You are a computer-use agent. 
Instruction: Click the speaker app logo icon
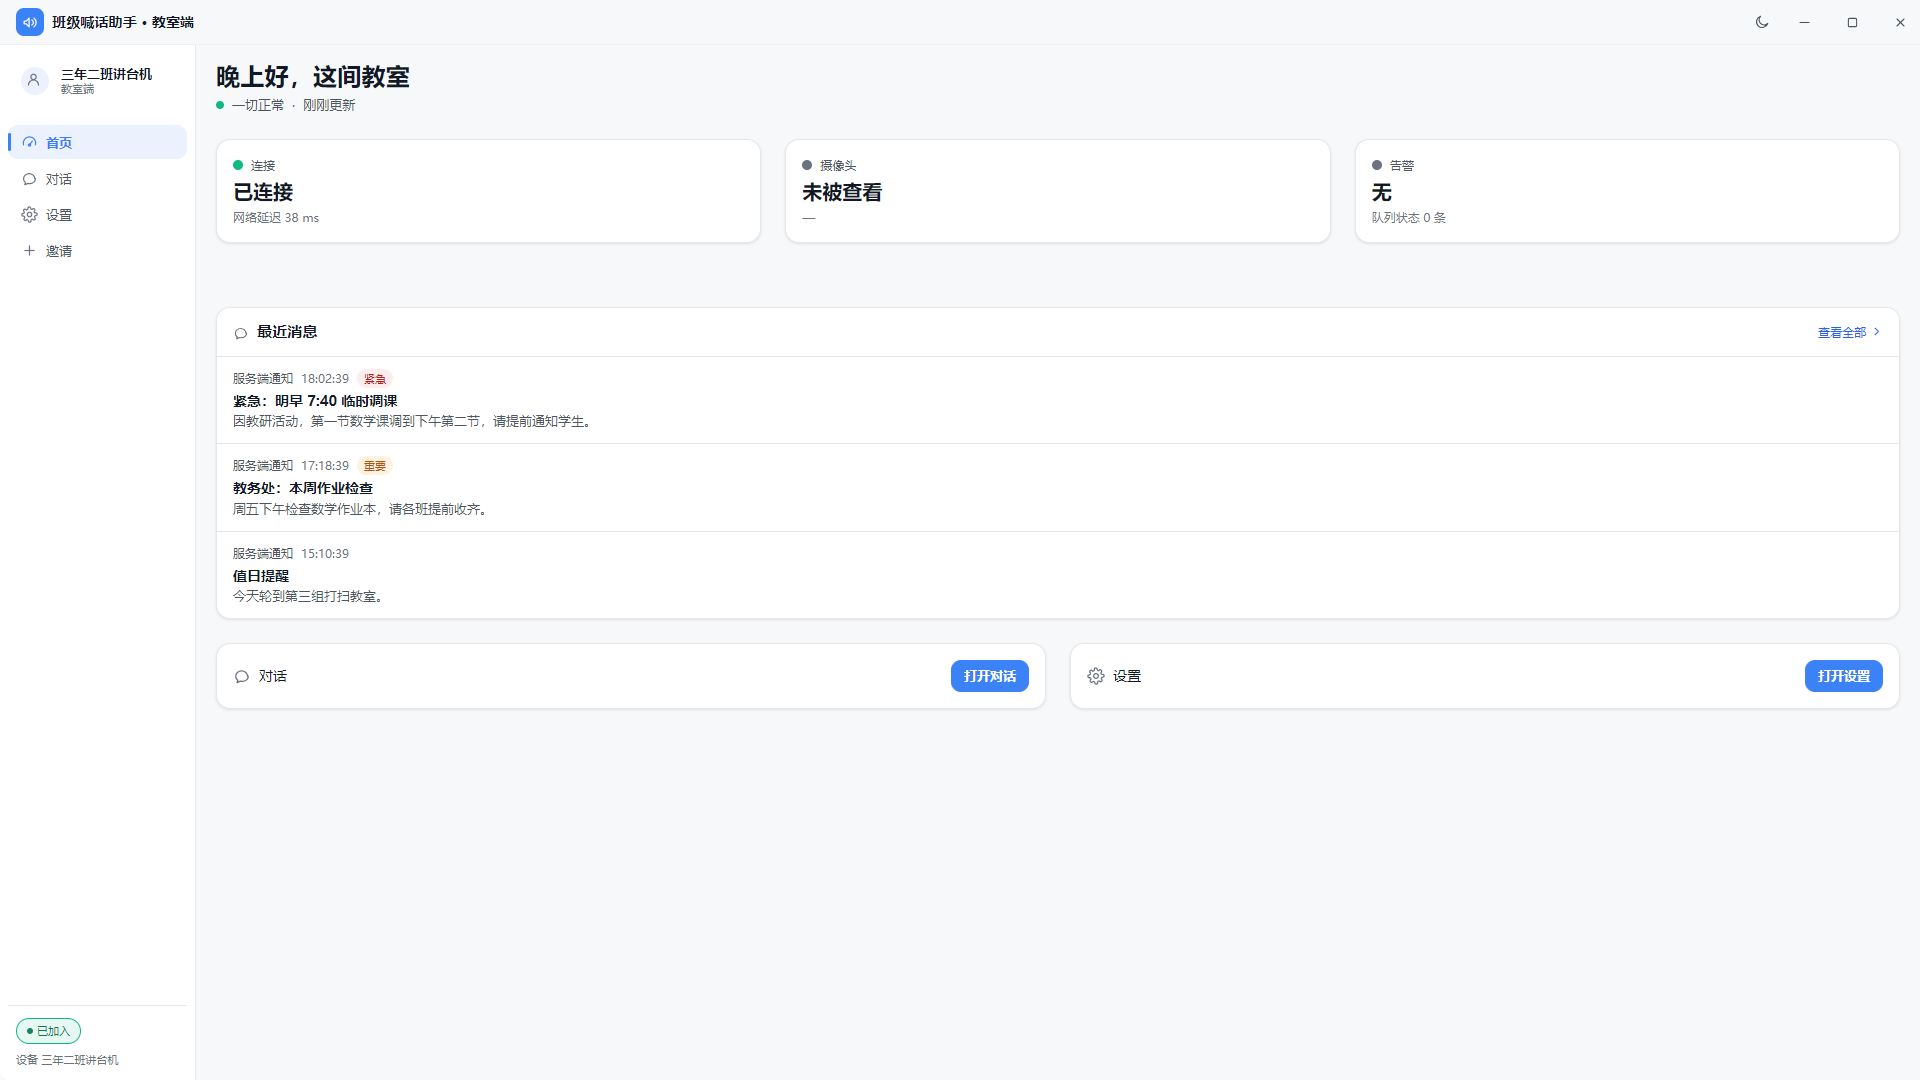30,22
